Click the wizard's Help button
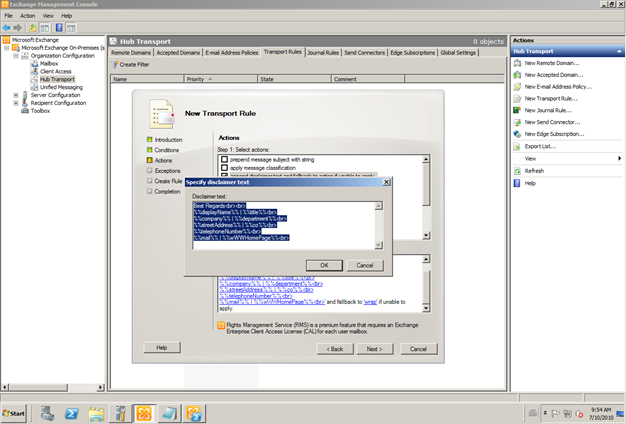 pyautogui.click(x=162, y=348)
